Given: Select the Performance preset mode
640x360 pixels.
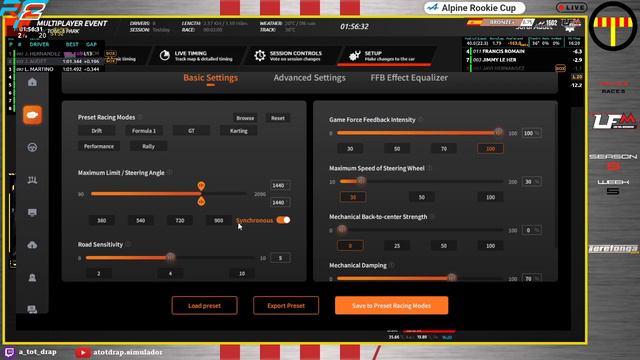Looking at the screenshot, I should pyautogui.click(x=99, y=146).
